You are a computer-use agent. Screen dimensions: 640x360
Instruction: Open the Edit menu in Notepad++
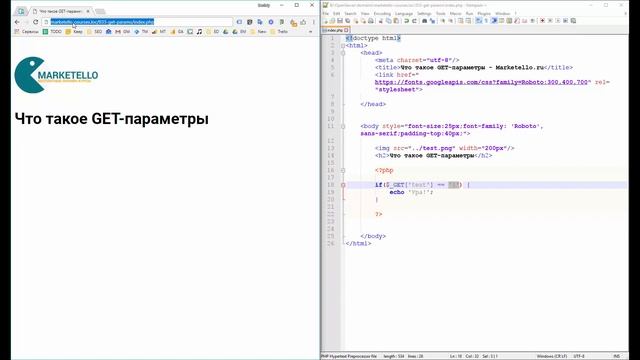tap(336, 13)
